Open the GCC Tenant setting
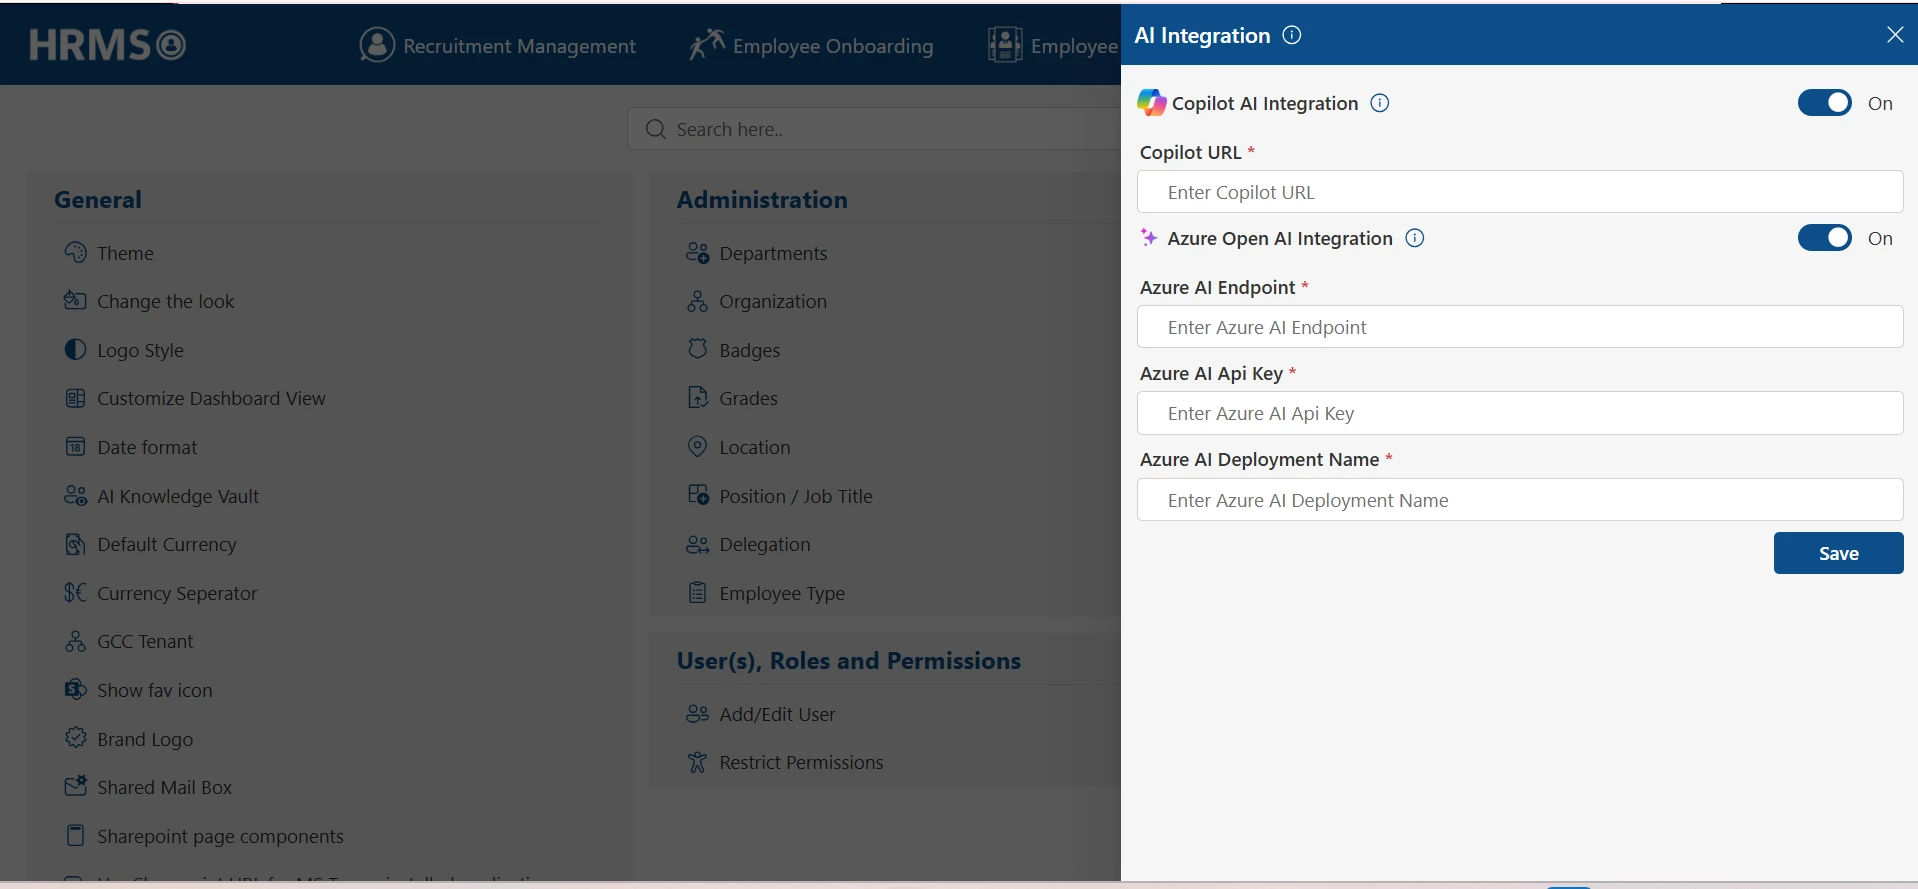Screen dimensions: 1918x889 point(145,641)
